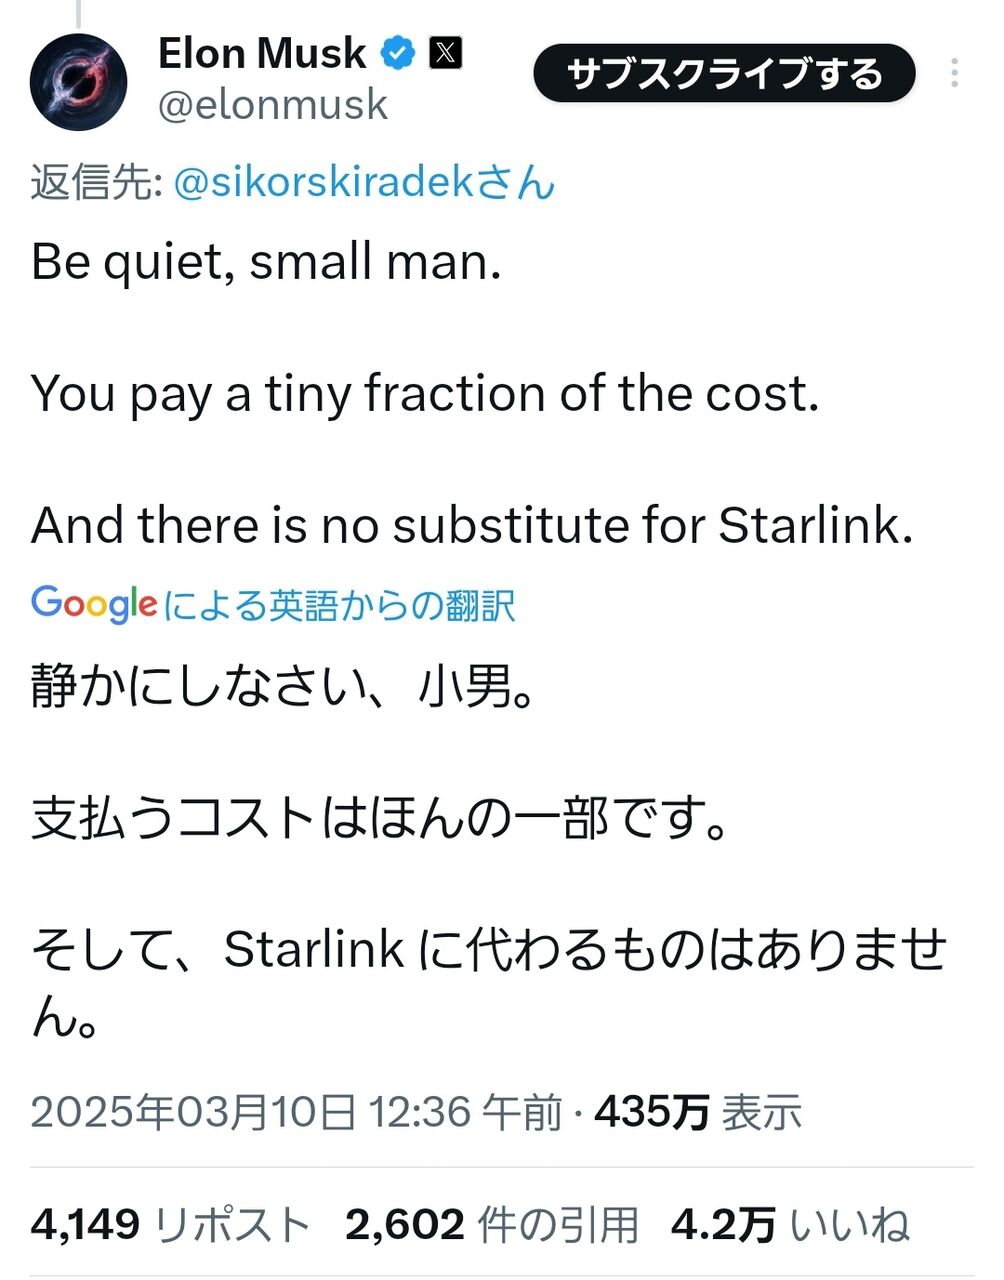The height and width of the screenshot is (1280, 1004).
Task: Click the translated 支払うコストはほんの一部です line
Action: click(x=380, y=818)
